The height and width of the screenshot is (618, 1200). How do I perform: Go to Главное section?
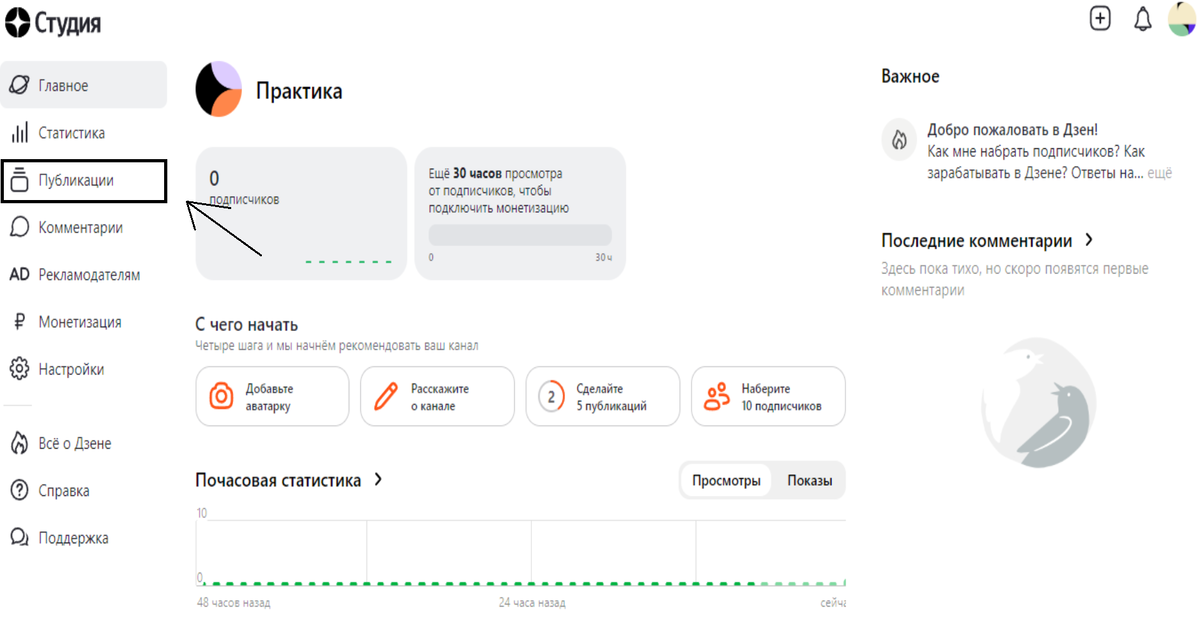(x=84, y=86)
